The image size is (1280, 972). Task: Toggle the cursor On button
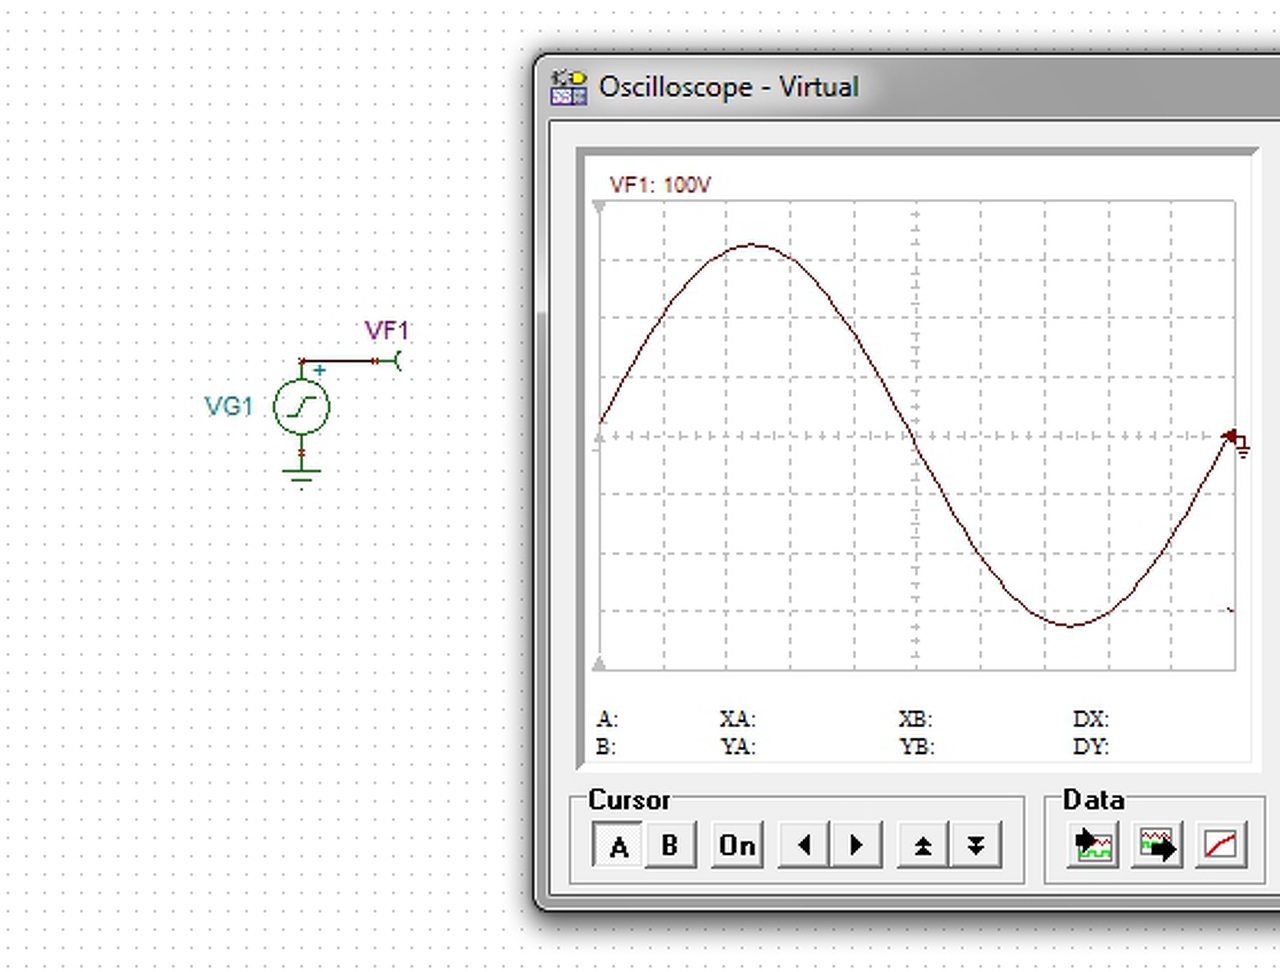click(737, 846)
